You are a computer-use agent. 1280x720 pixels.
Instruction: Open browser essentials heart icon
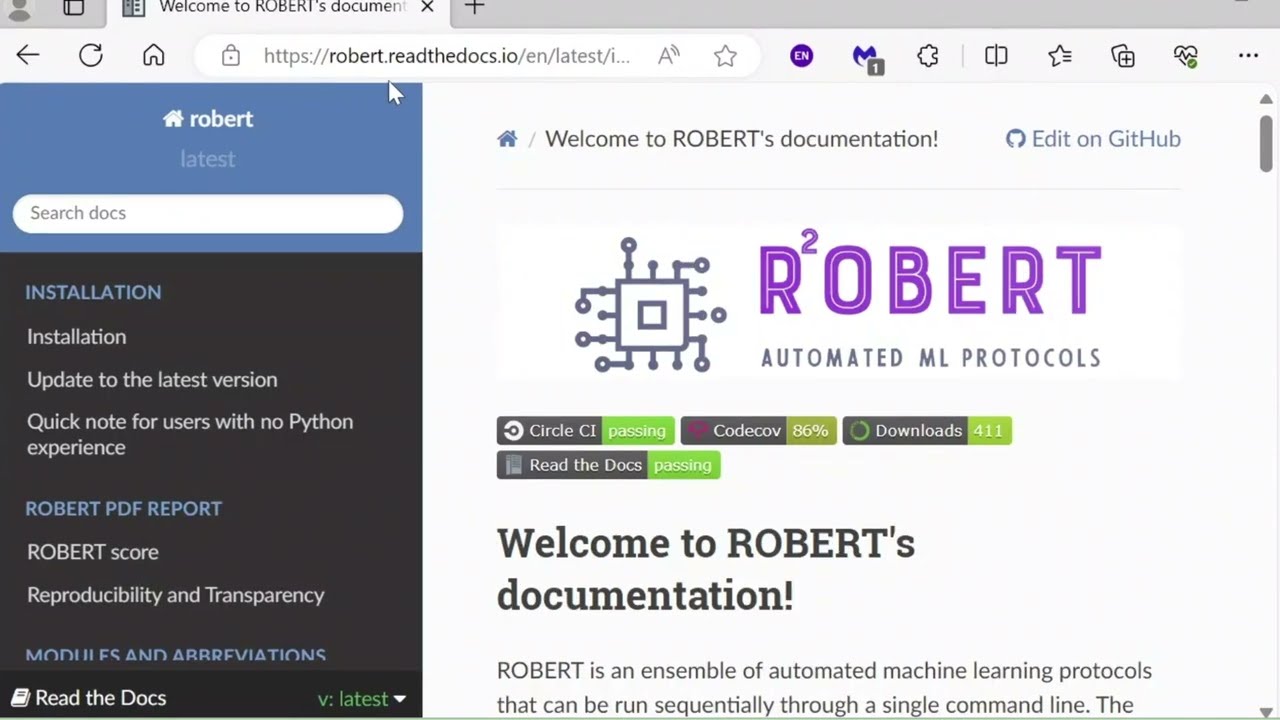point(1186,56)
